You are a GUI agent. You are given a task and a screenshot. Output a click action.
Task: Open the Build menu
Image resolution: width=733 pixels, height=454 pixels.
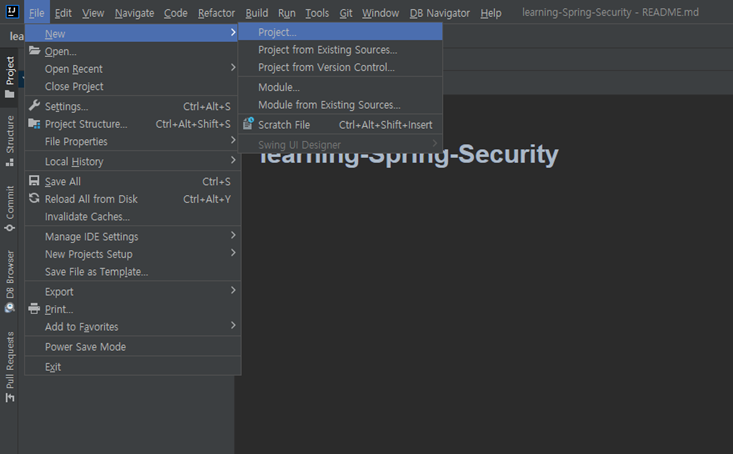(x=257, y=13)
